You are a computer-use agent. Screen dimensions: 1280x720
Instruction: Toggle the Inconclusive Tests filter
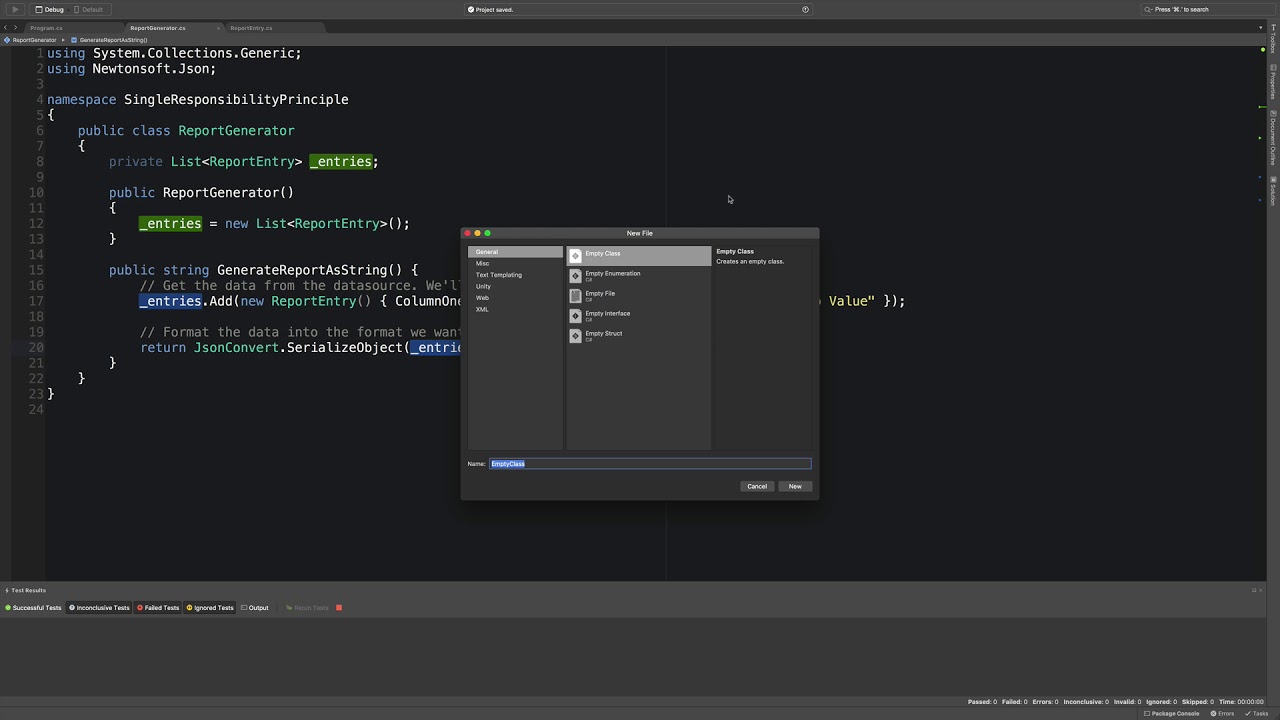click(x=99, y=608)
